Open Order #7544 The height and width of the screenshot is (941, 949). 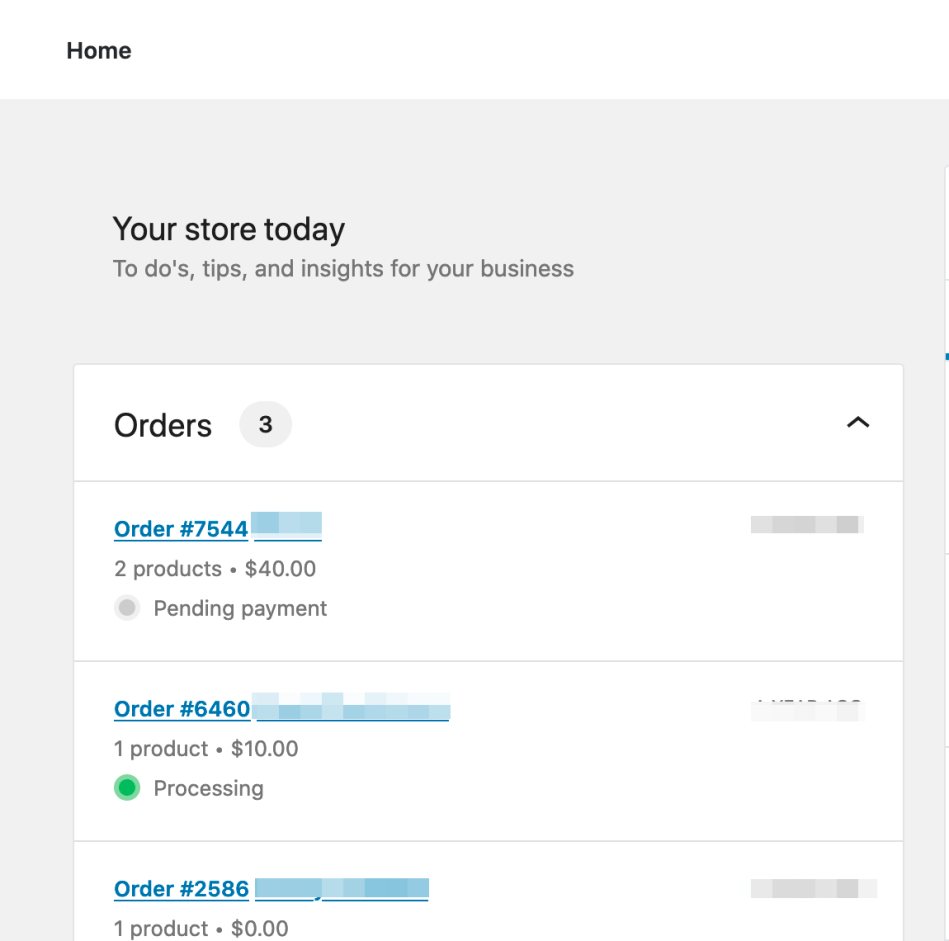coord(181,528)
